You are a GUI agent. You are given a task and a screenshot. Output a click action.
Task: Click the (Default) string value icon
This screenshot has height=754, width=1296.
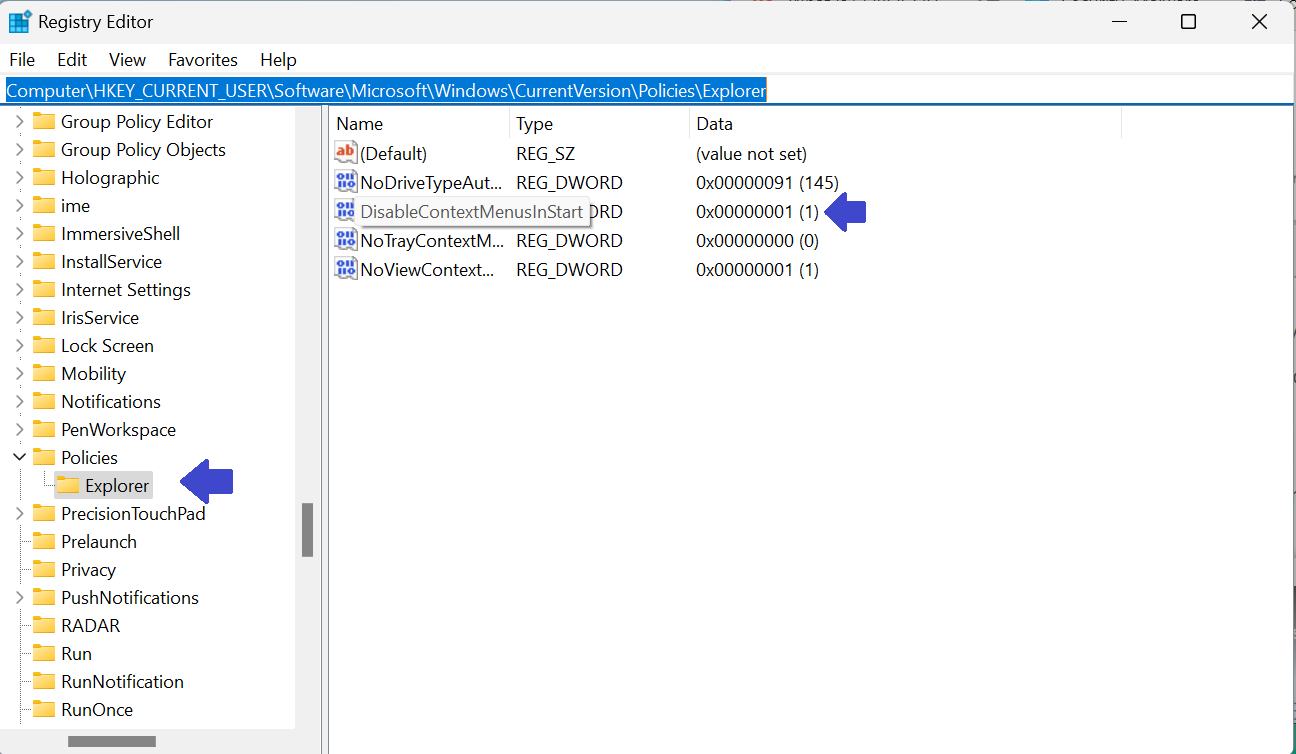coord(346,153)
